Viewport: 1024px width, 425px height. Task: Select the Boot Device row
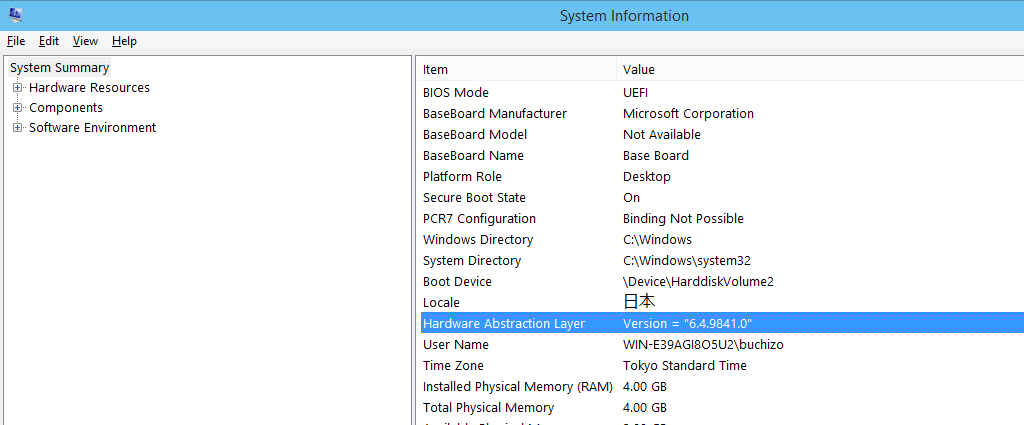click(457, 282)
